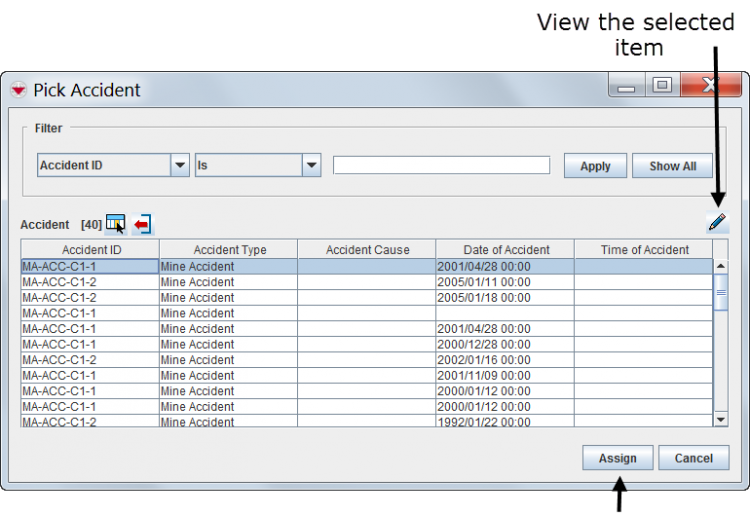Click the table scrollbar up arrow
Image resolution: width=750 pixels, height=516 pixels.
coord(721,266)
